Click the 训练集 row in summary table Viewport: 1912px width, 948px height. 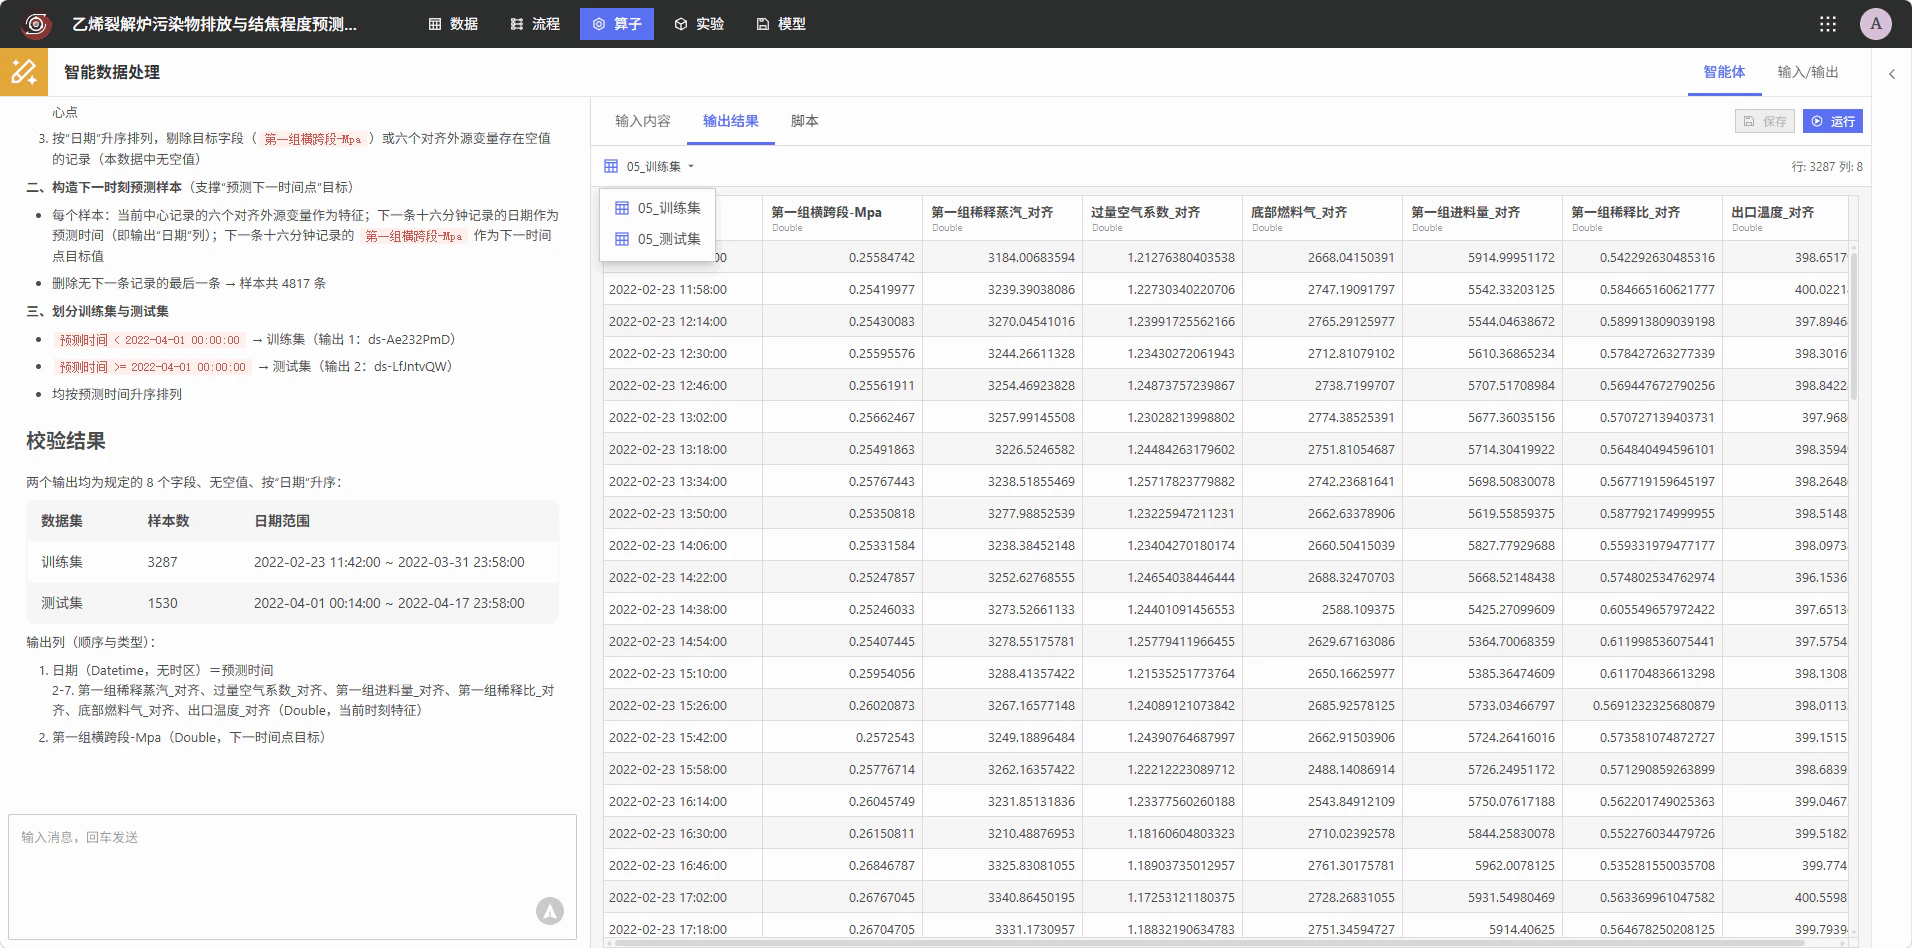pos(292,562)
